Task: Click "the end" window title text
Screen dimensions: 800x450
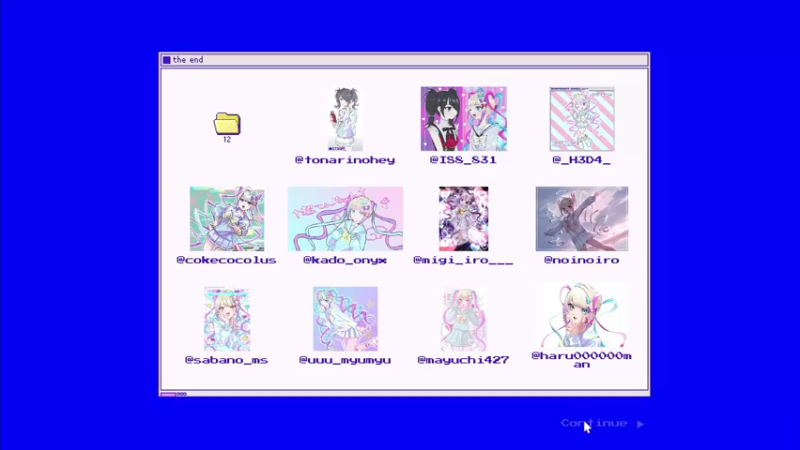Action: [x=188, y=60]
